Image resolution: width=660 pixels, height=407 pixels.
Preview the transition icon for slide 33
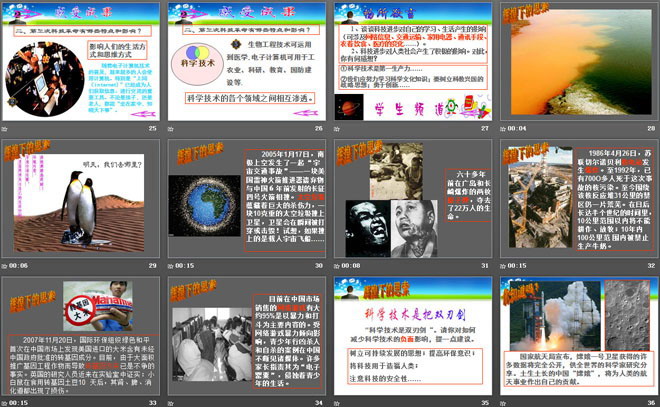pos(7,402)
